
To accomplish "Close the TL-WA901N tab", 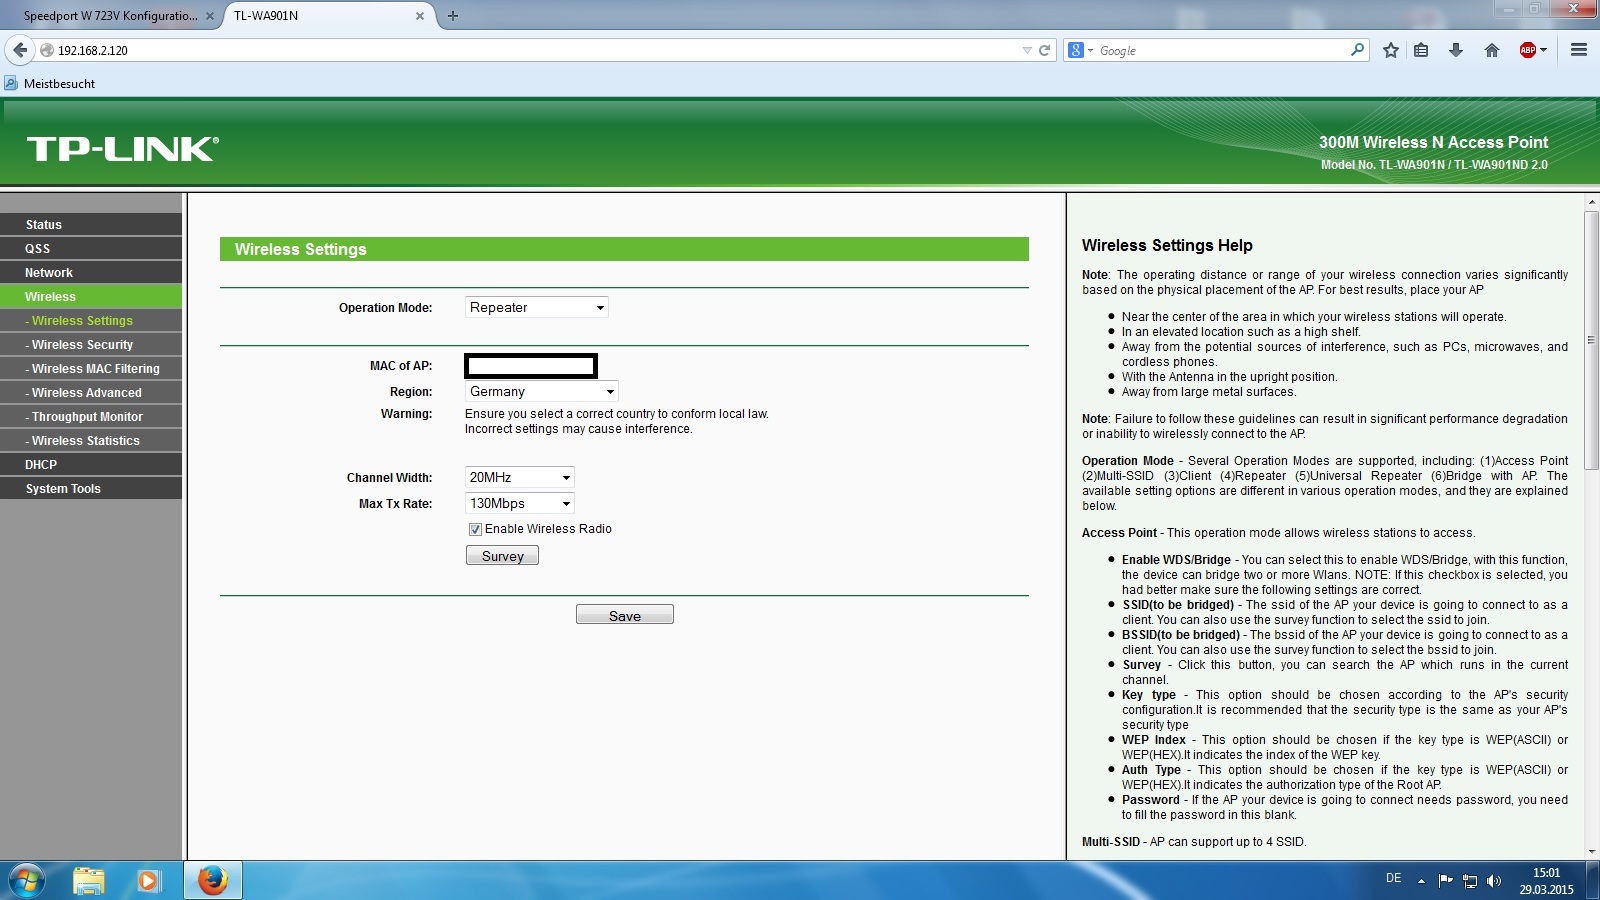I will pos(420,16).
